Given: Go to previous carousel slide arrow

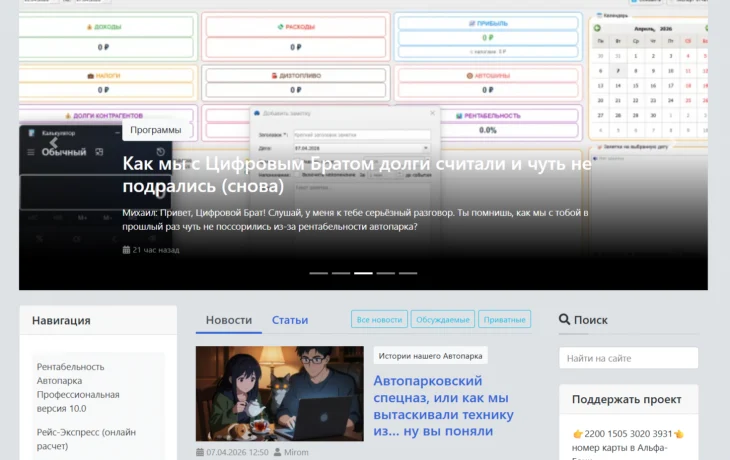Looking at the screenshot, I should tap(54, 142).
